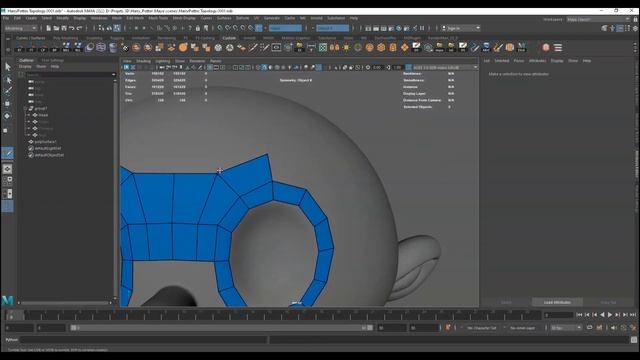Open the viewport color-space dropdown
The image size is (640, 360).
(445, 67)
